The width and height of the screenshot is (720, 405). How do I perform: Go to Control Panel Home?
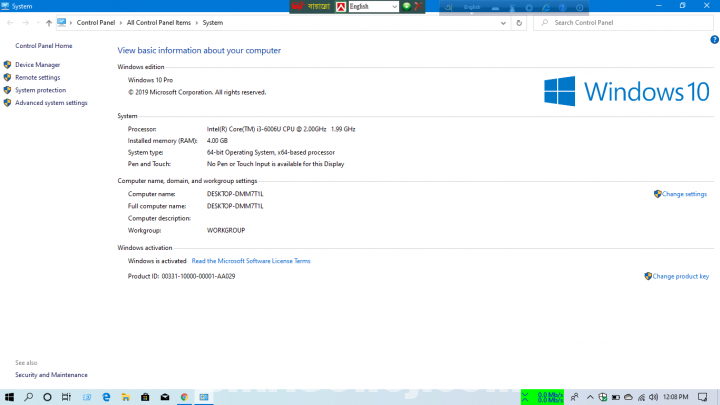(44, 46)
